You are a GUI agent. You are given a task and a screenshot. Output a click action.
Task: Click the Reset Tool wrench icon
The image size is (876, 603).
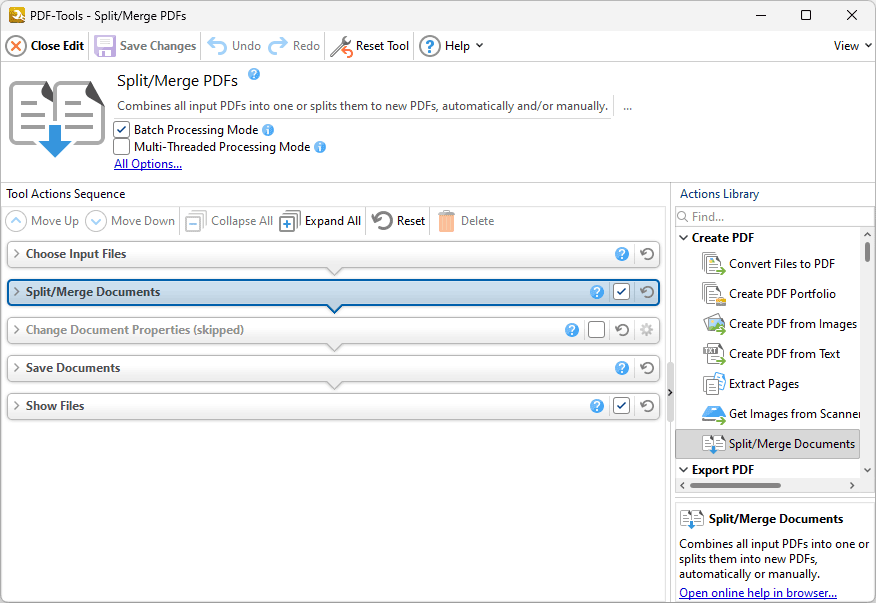[x=341, y=46]
